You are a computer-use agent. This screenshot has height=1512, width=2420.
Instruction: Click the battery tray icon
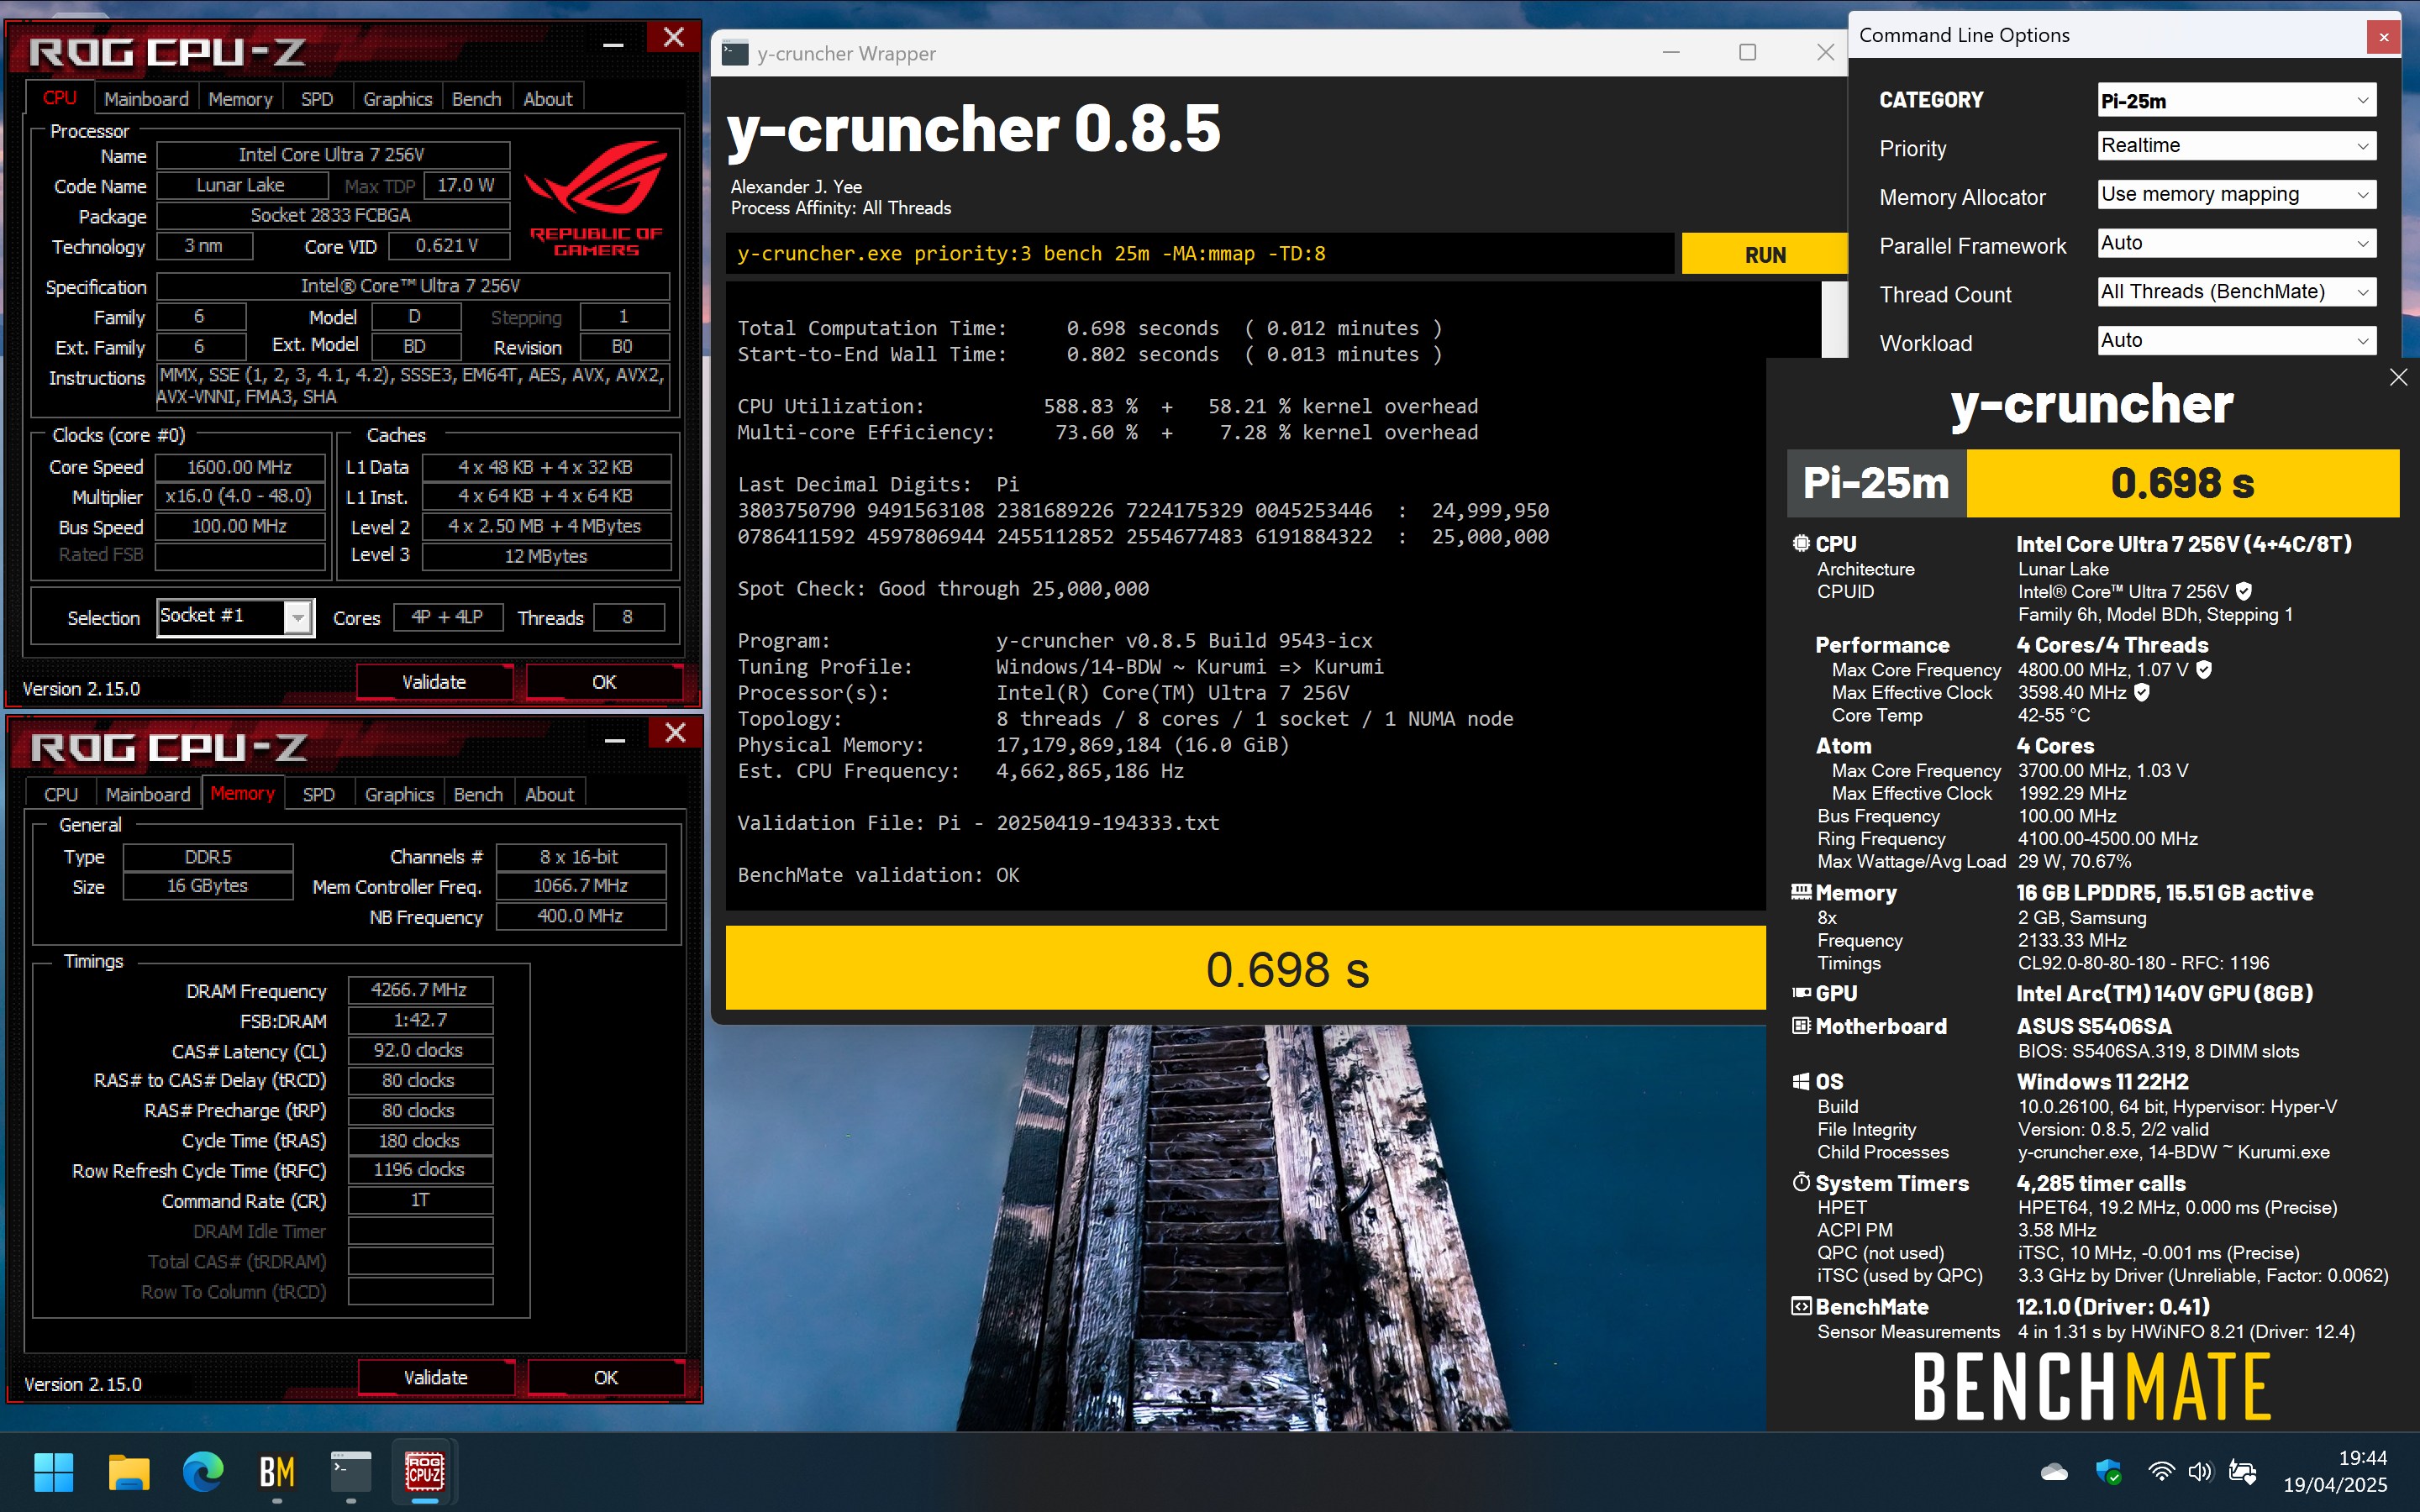[x=2242, y=1471]
